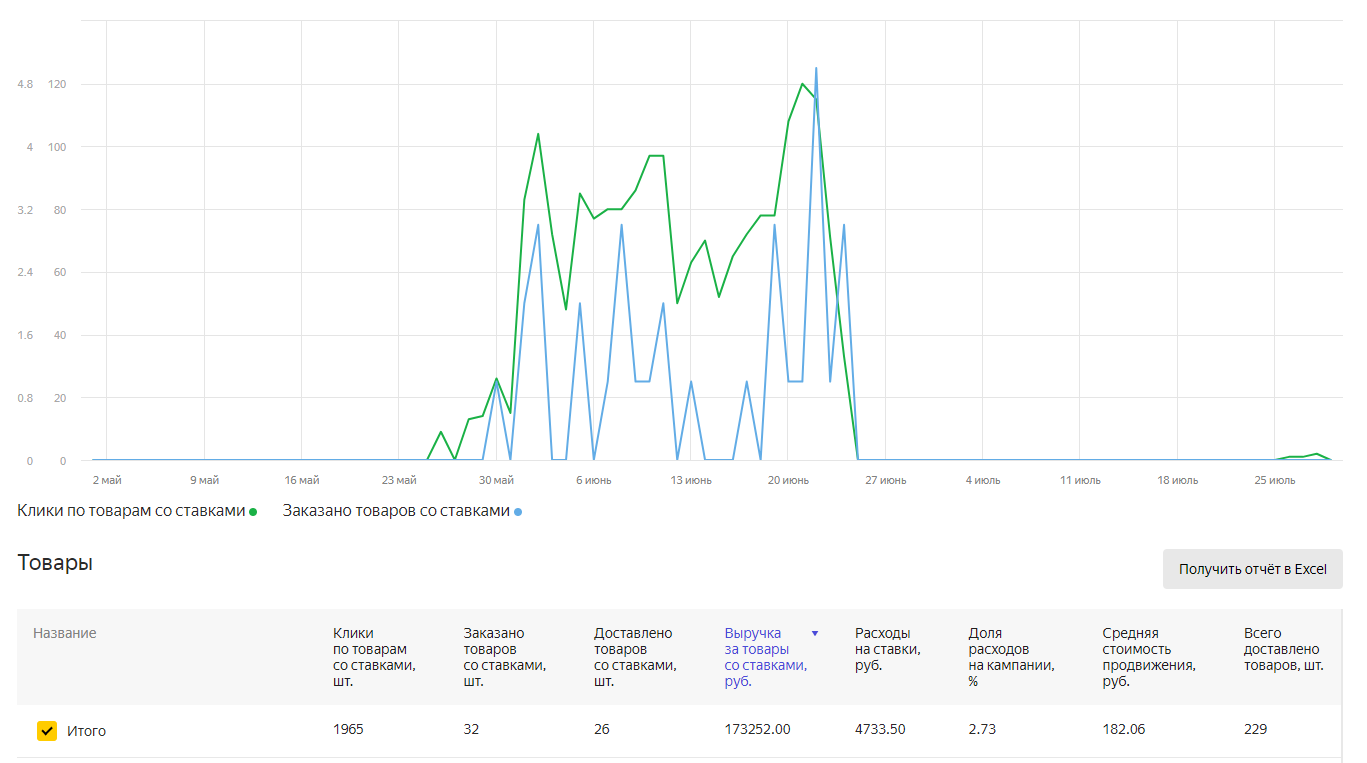The image size is (1367, 763).
Task: Sort by Выручка за товары со ставками column
Action: pos(765,657)
